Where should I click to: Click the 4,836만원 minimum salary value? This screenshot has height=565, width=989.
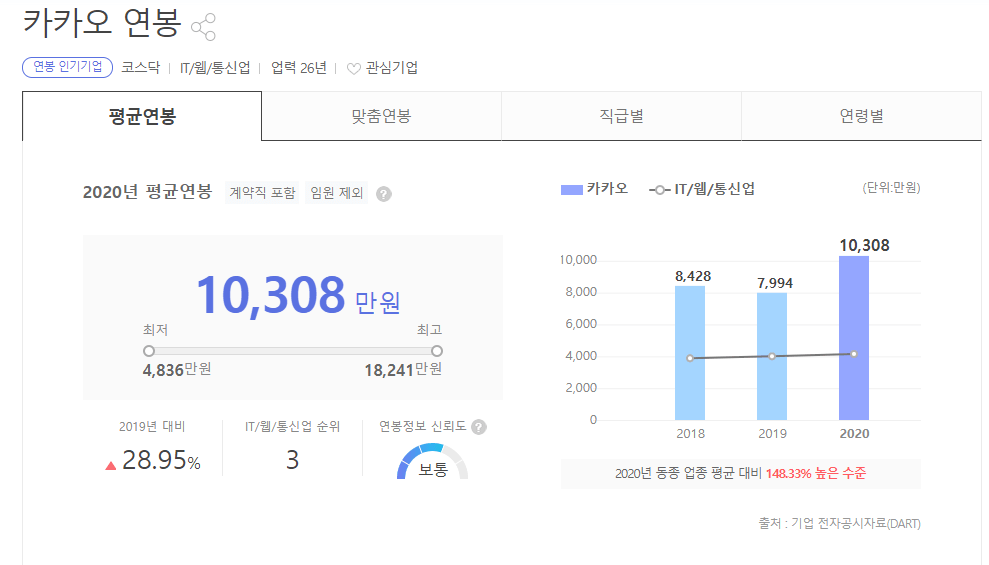(177, 370)
